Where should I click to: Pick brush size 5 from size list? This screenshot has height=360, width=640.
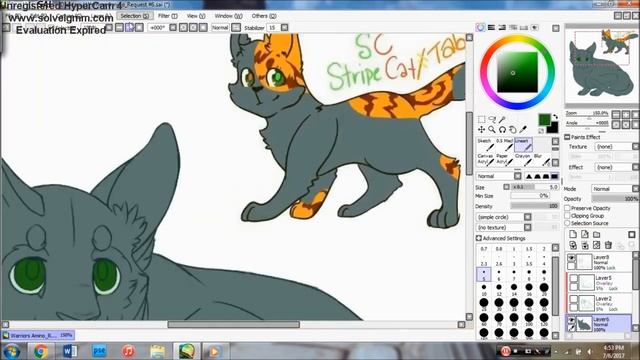(484, 274)
